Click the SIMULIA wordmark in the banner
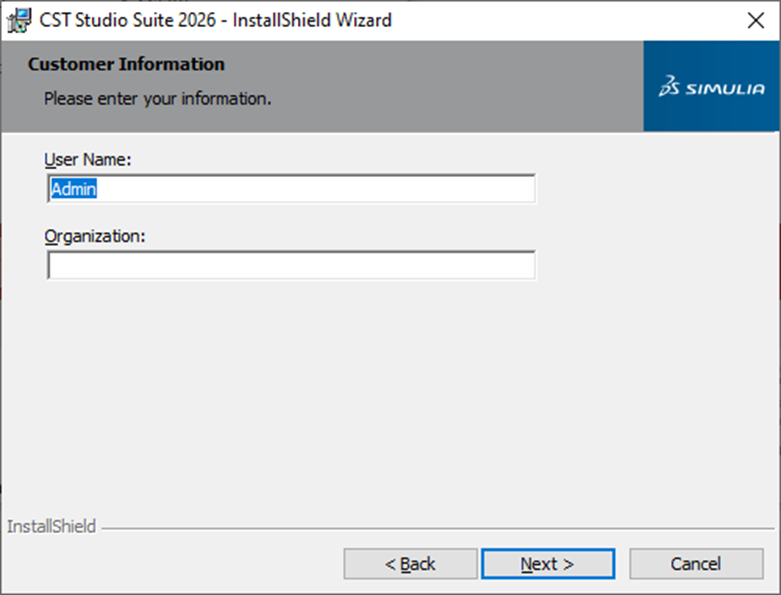 pyautogui.click(x=725, y=89)
